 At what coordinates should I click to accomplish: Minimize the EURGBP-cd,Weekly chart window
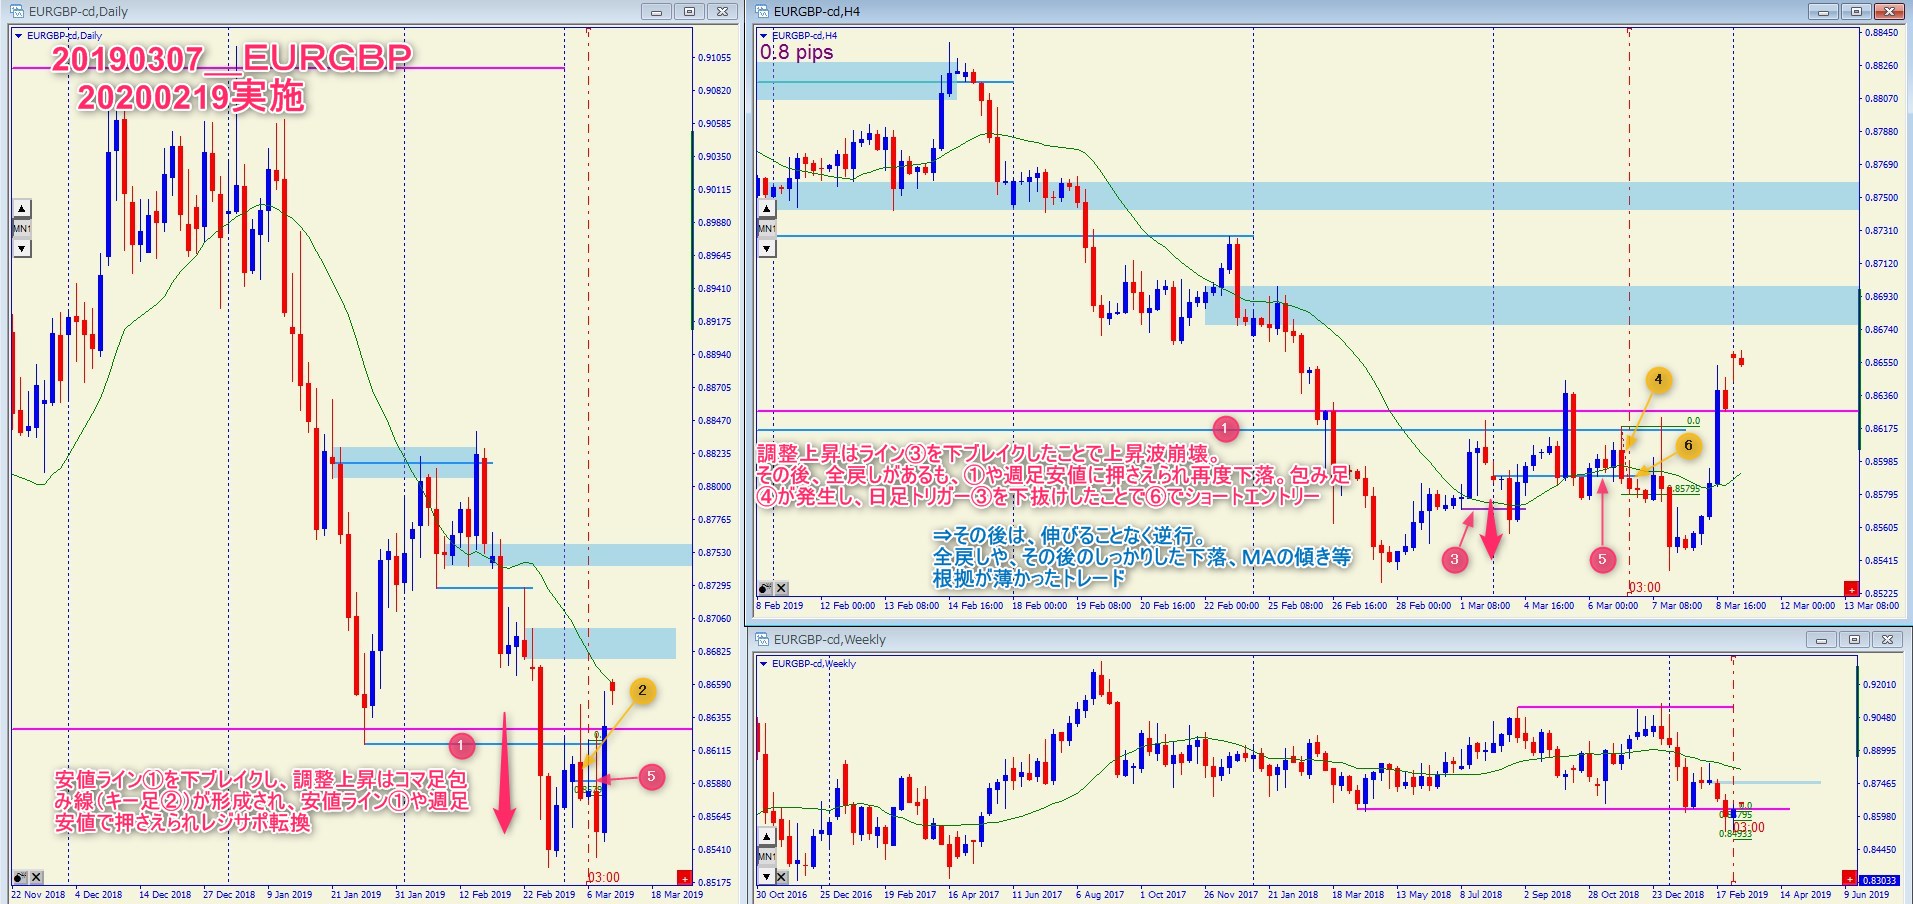1821,640
